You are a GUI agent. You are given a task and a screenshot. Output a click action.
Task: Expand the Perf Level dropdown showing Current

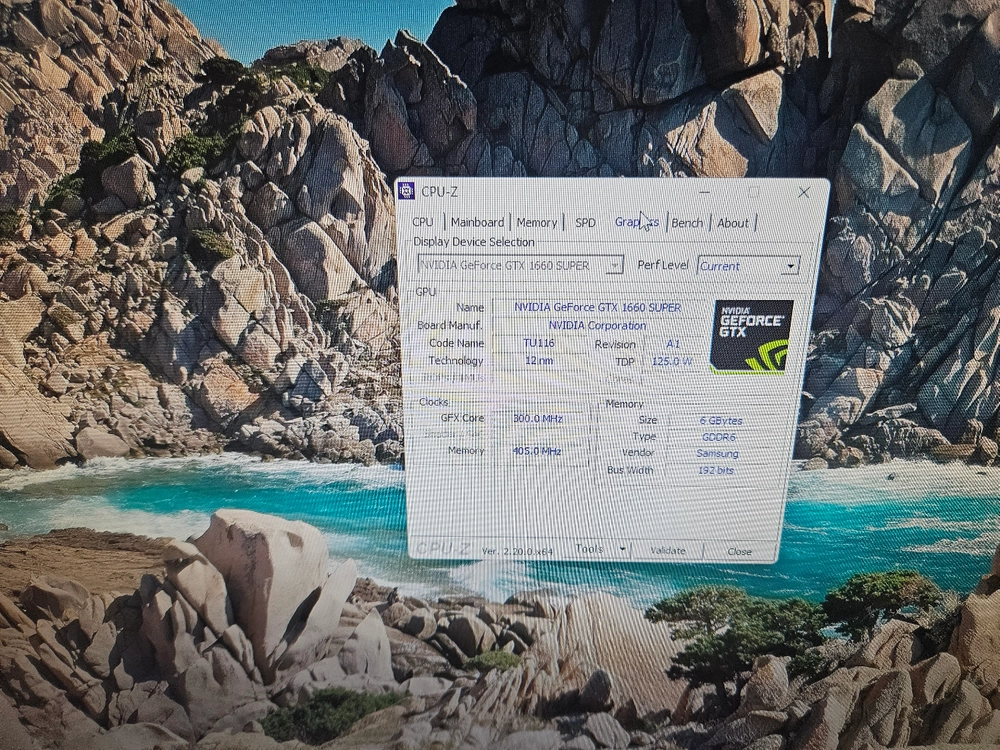point(748,266)
